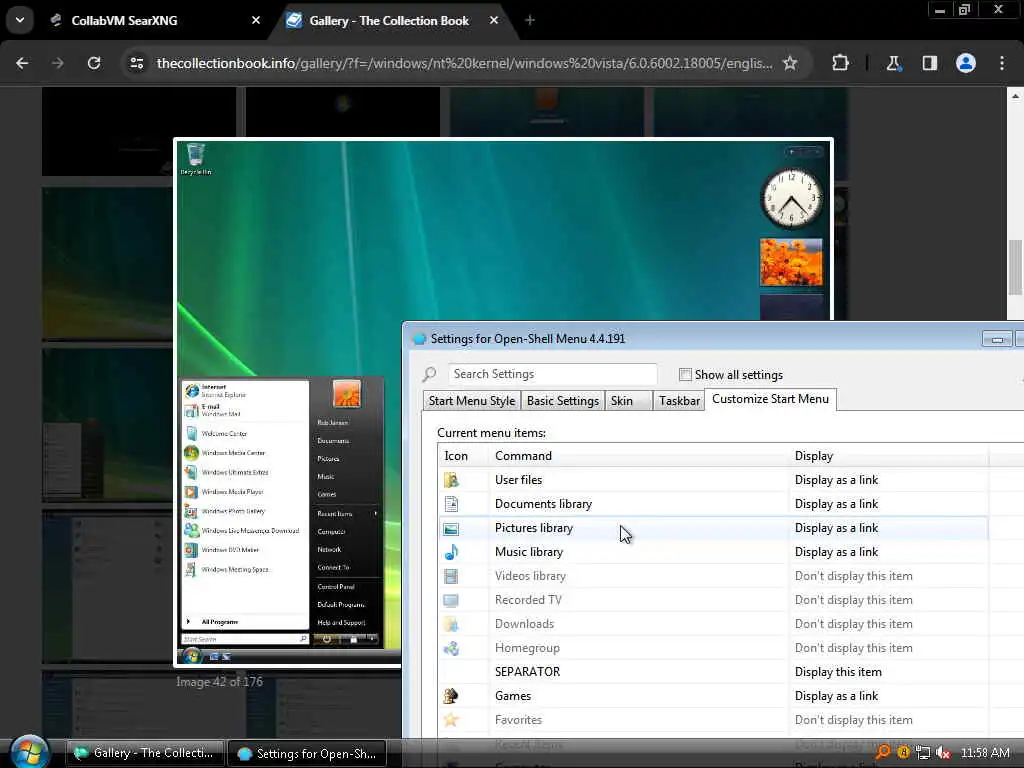The width and height of the screenshot is (1024, 768).
Task: Click the orange search tray icon
Action: [883, 752]
